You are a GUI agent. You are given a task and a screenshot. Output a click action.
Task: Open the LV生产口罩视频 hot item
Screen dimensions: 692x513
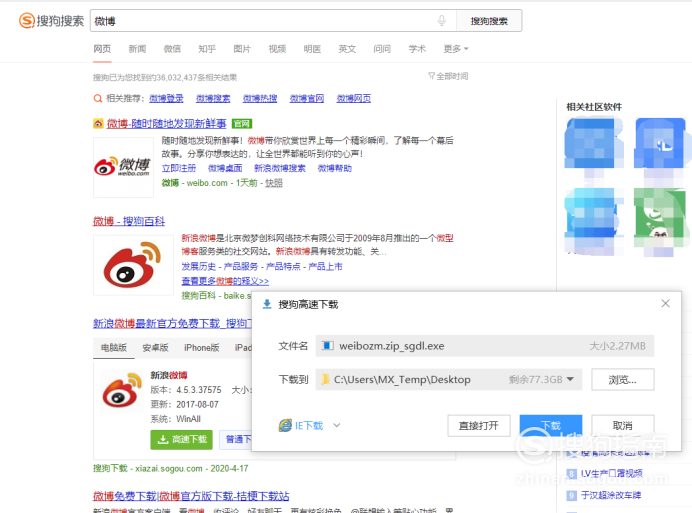pos(612,474)
